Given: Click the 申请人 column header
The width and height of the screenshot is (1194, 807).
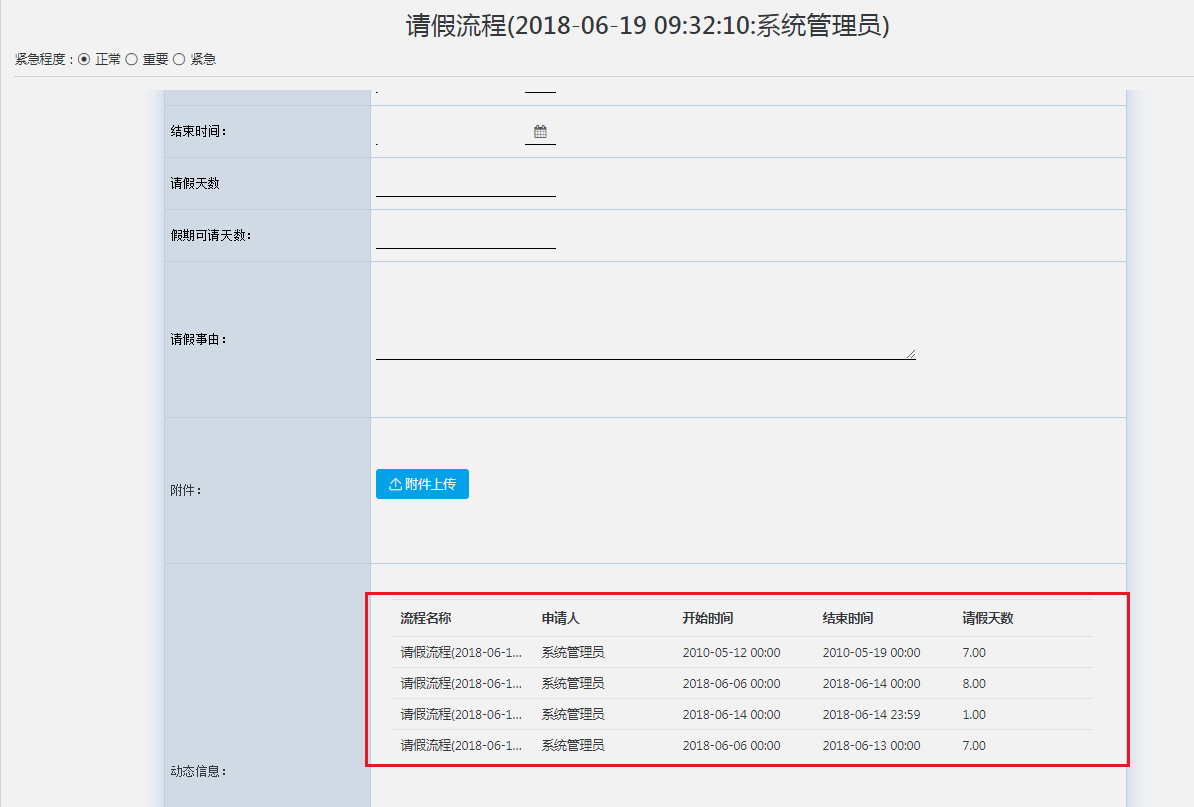Looking at the screenshot, I should click(x=560, y=618).
